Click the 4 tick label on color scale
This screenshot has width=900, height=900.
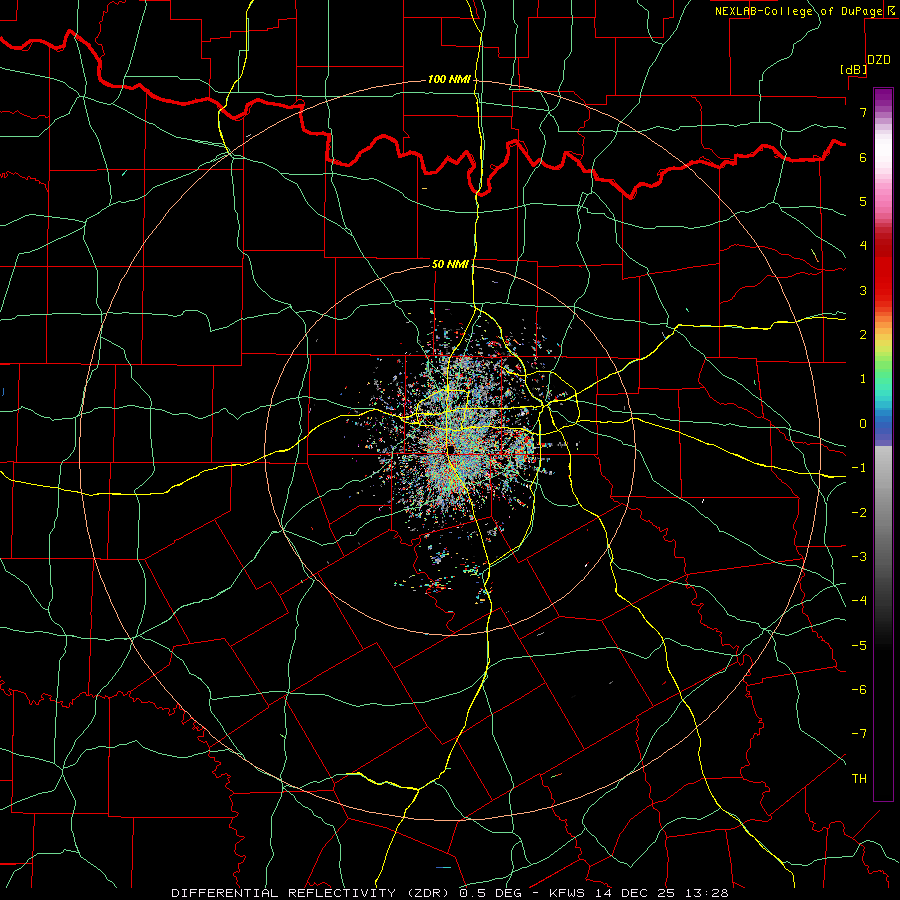tap(863, 246)
